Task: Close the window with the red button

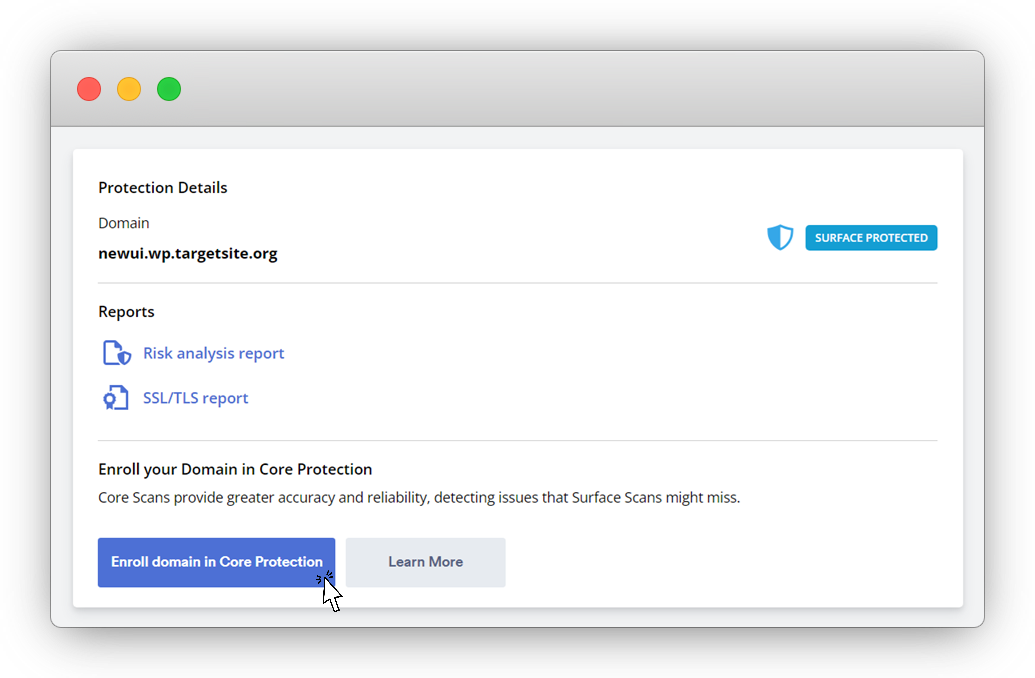Action: [89, 89]
